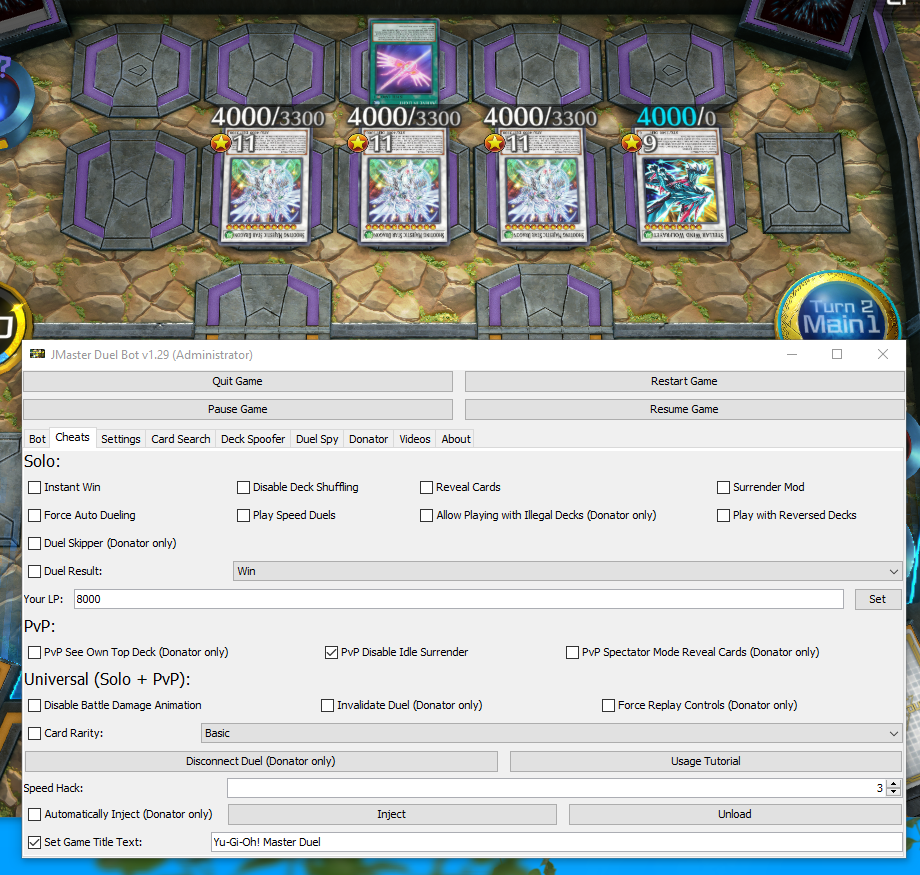
Task: Click Disconnect Duel (Donator only) button
Action: [x=261, y=761]
